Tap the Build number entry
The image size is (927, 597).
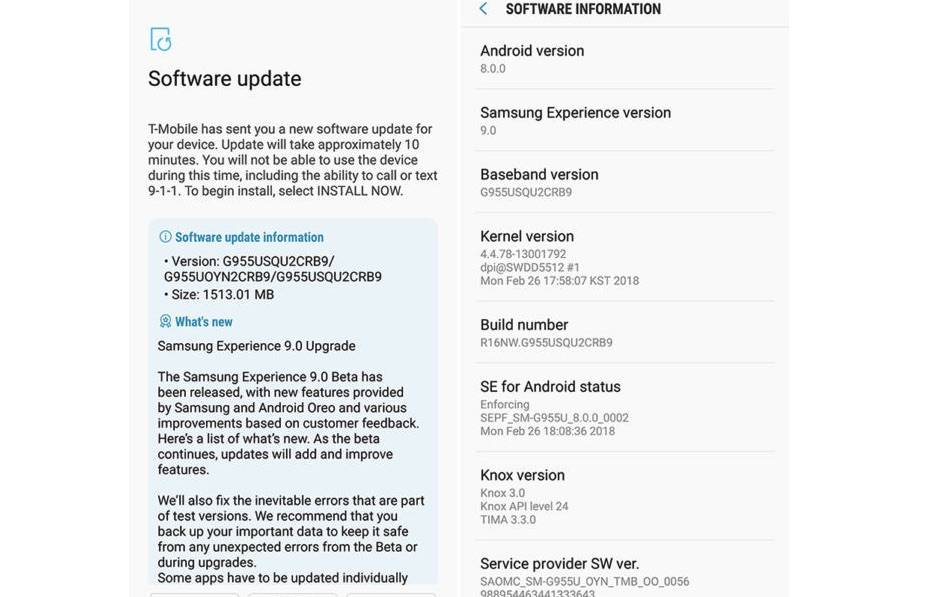624,333
